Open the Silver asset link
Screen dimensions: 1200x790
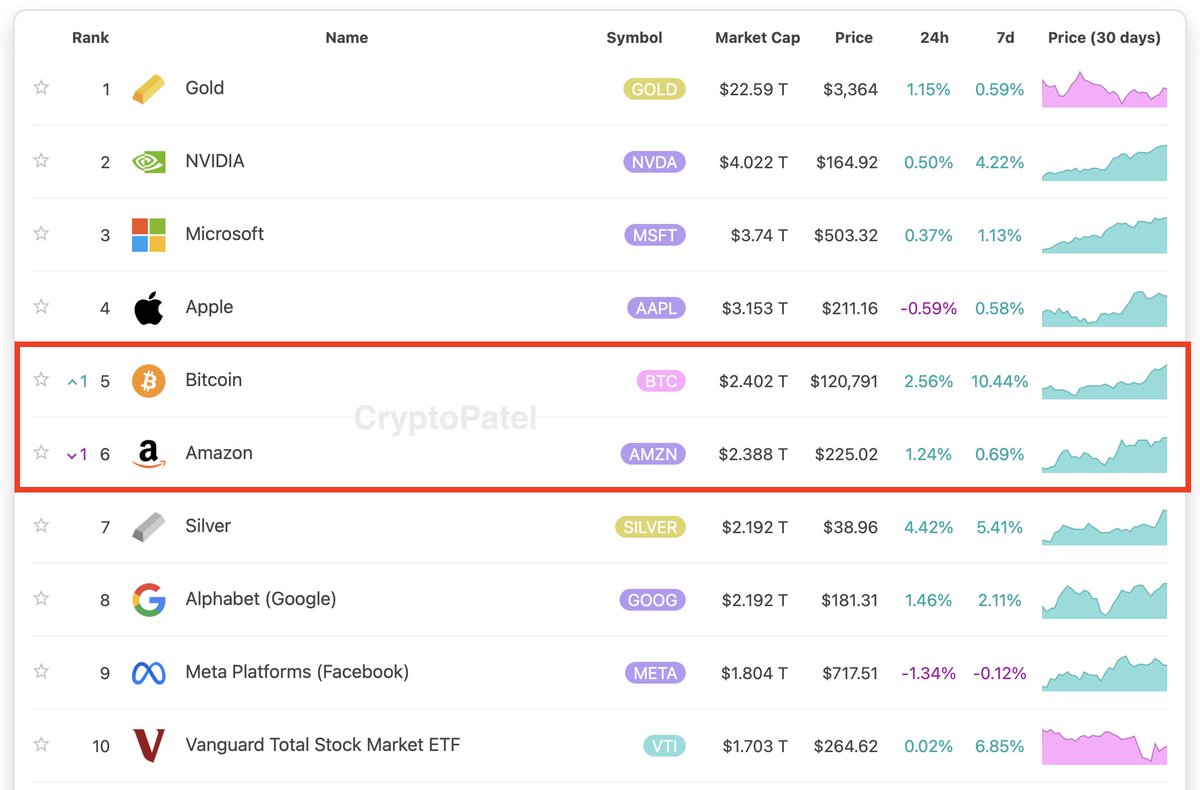(x=208, y=526)
